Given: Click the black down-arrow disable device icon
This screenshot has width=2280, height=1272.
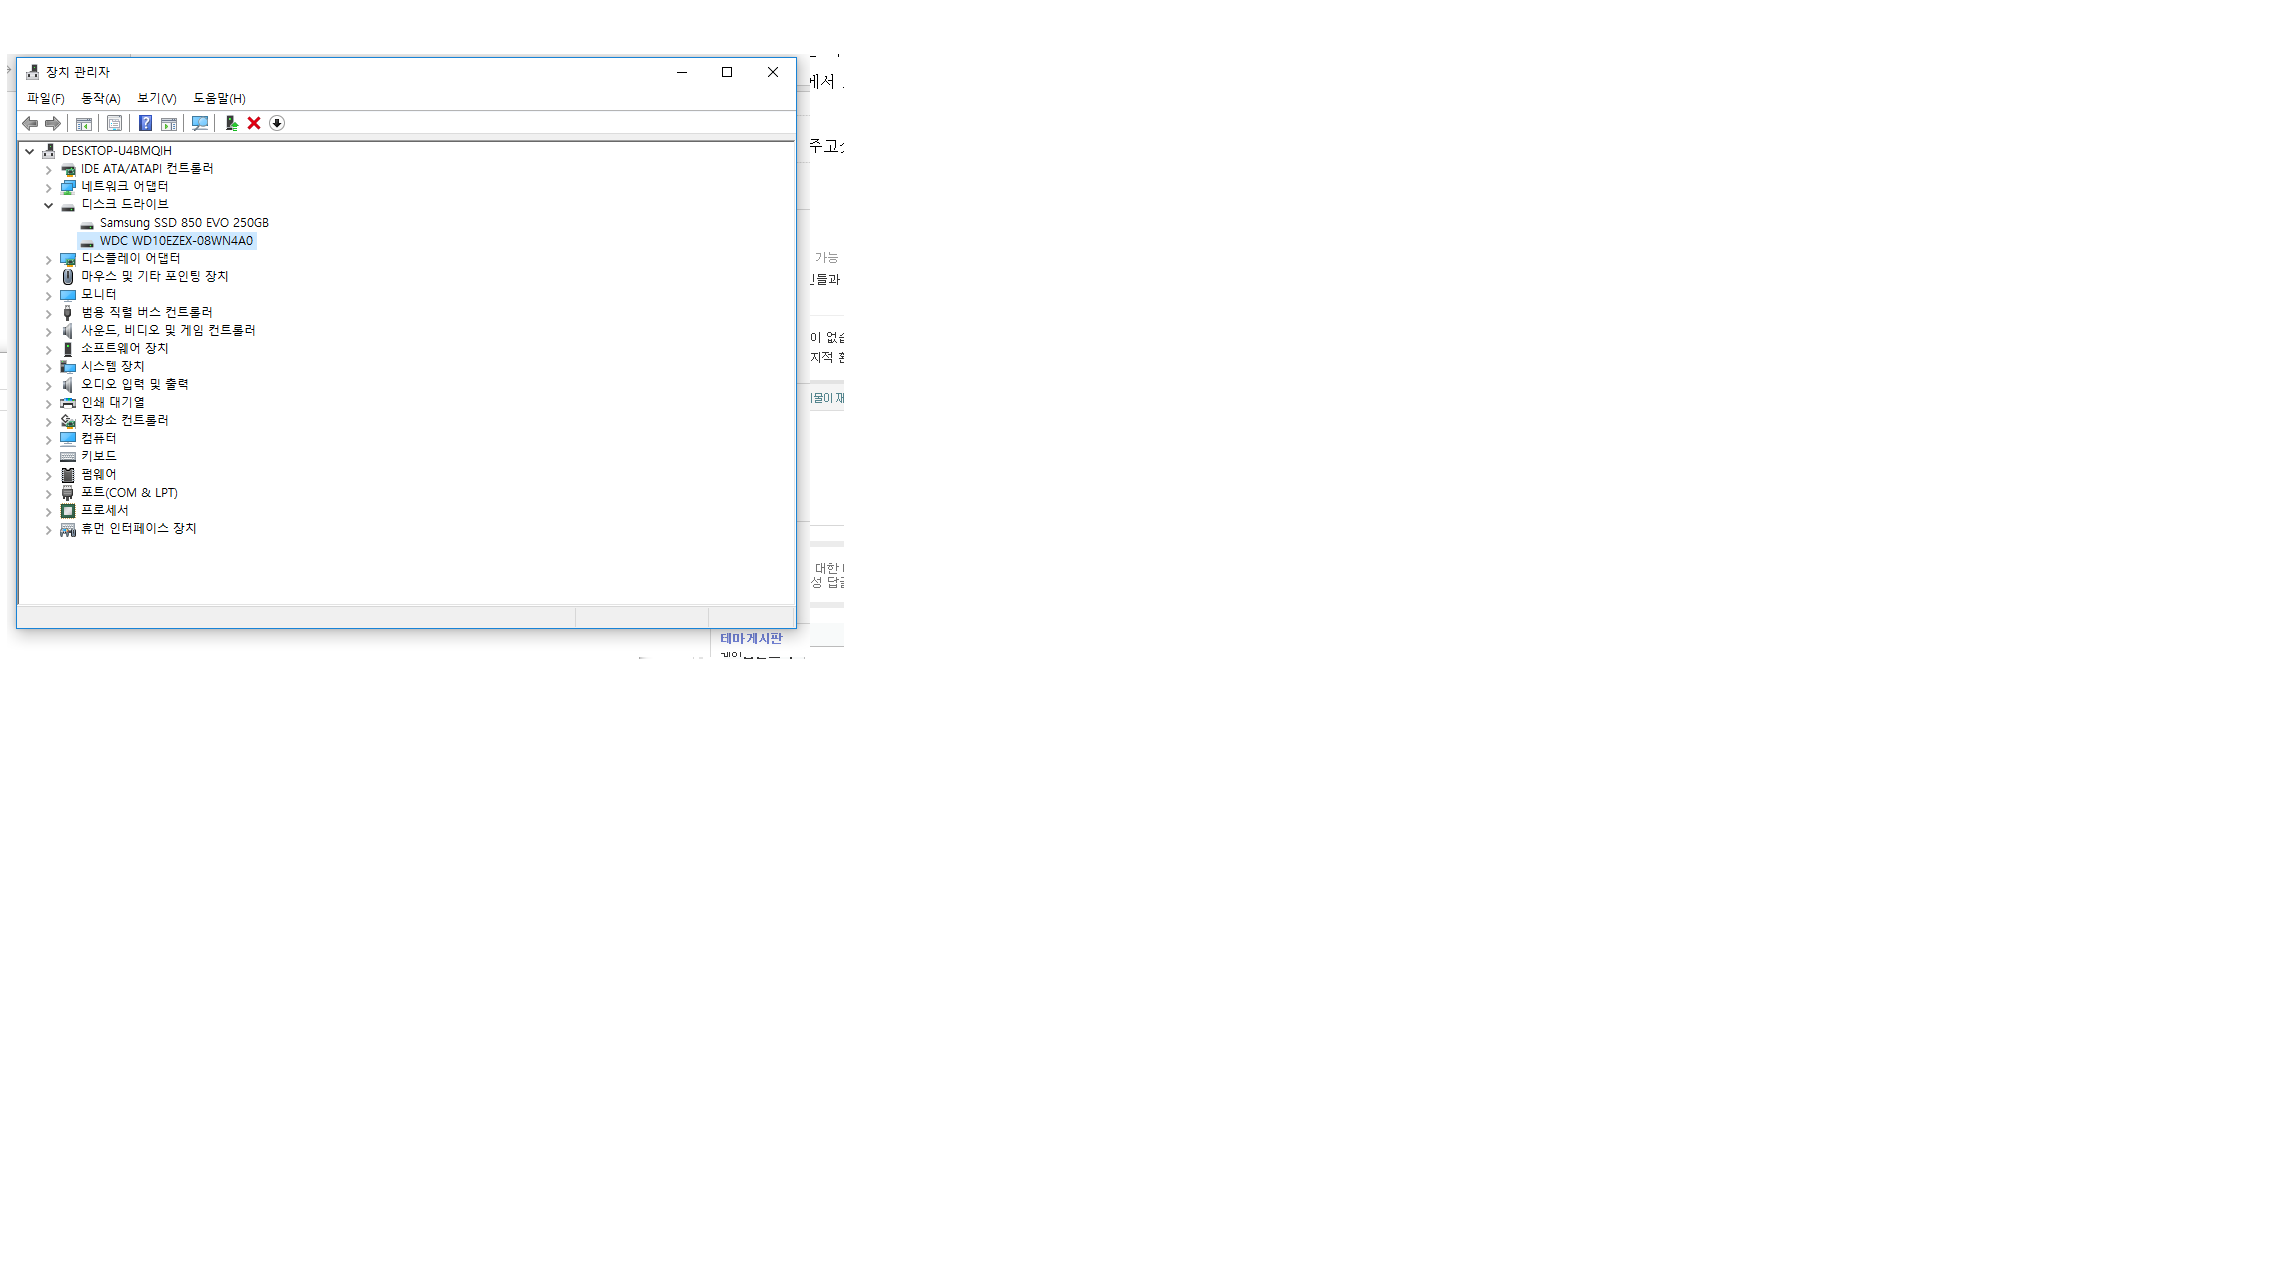Looking at the screenshot, I should 277,123.
